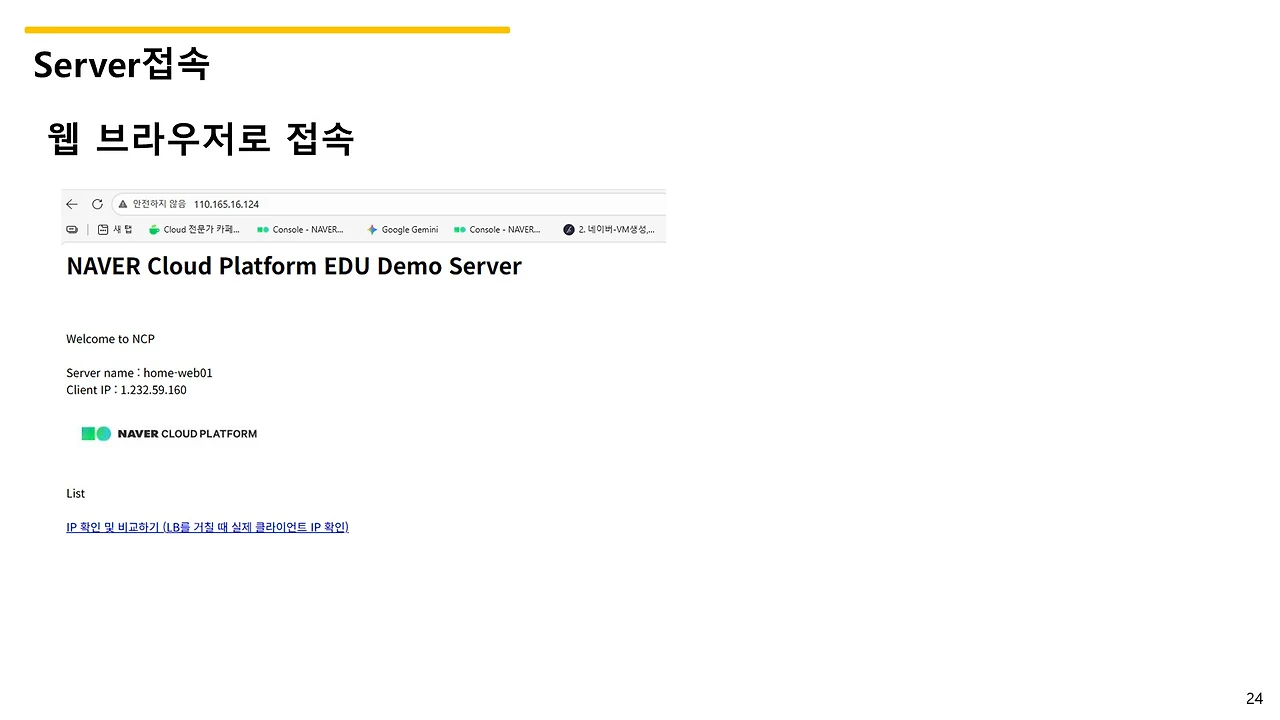Click the 'Client IP : 1.232.59.160' line
This screenshot has width=1280, height=720.
point(126,390)
